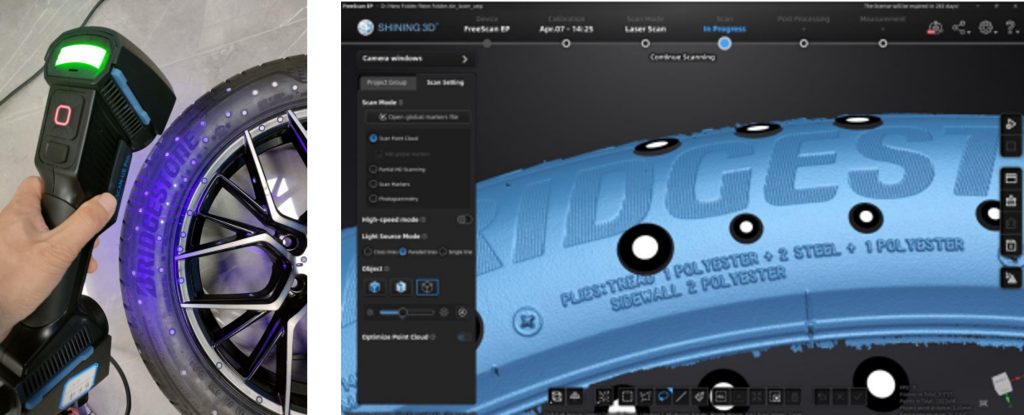
Task: Click the Post Processing step node
Action: coord(804,44)
